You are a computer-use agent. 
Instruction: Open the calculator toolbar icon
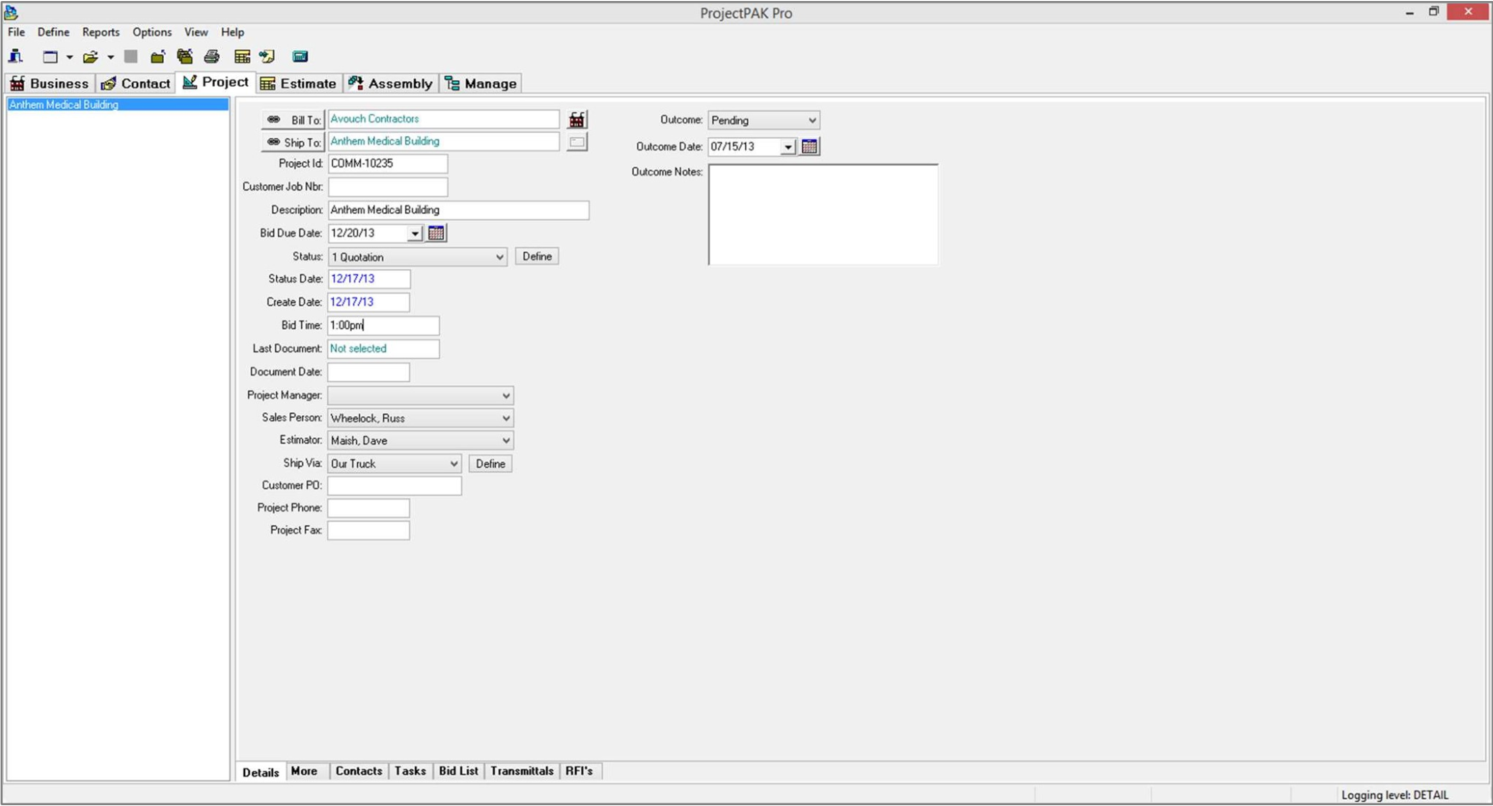coord(300,57)
